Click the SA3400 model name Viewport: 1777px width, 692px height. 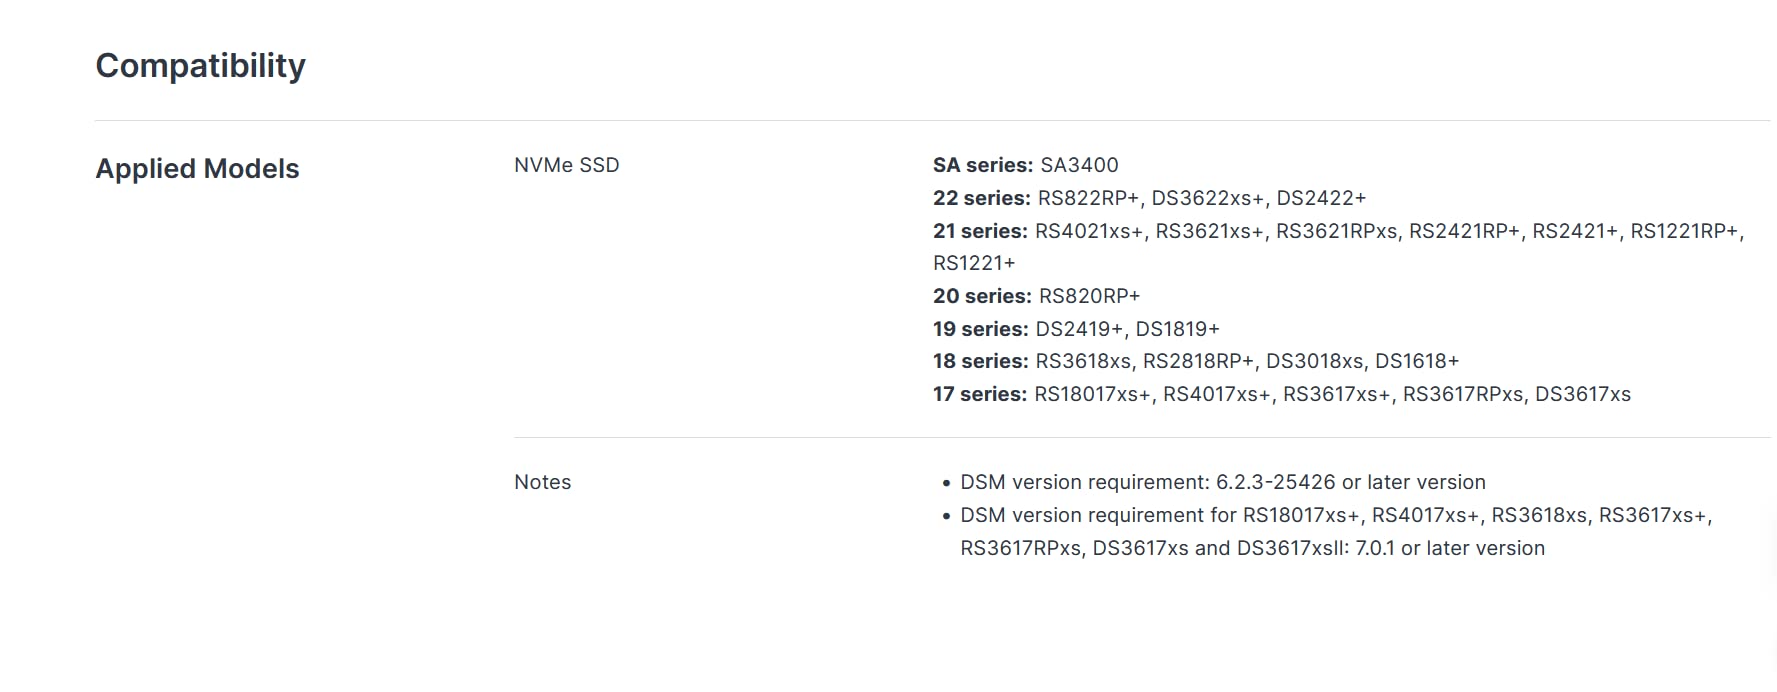tap(1079, 165)
